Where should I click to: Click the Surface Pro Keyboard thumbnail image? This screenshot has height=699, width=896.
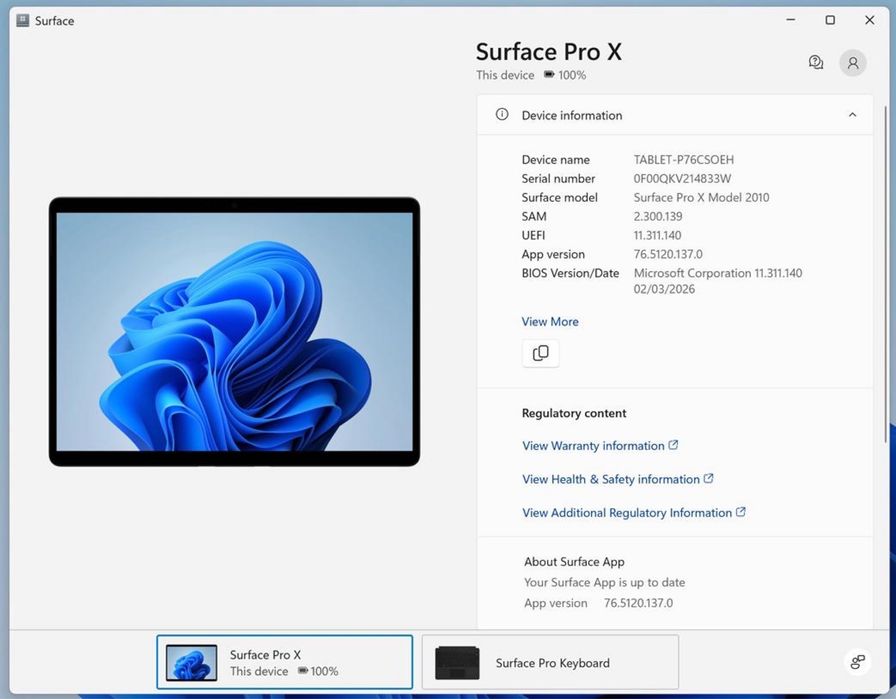457,662
